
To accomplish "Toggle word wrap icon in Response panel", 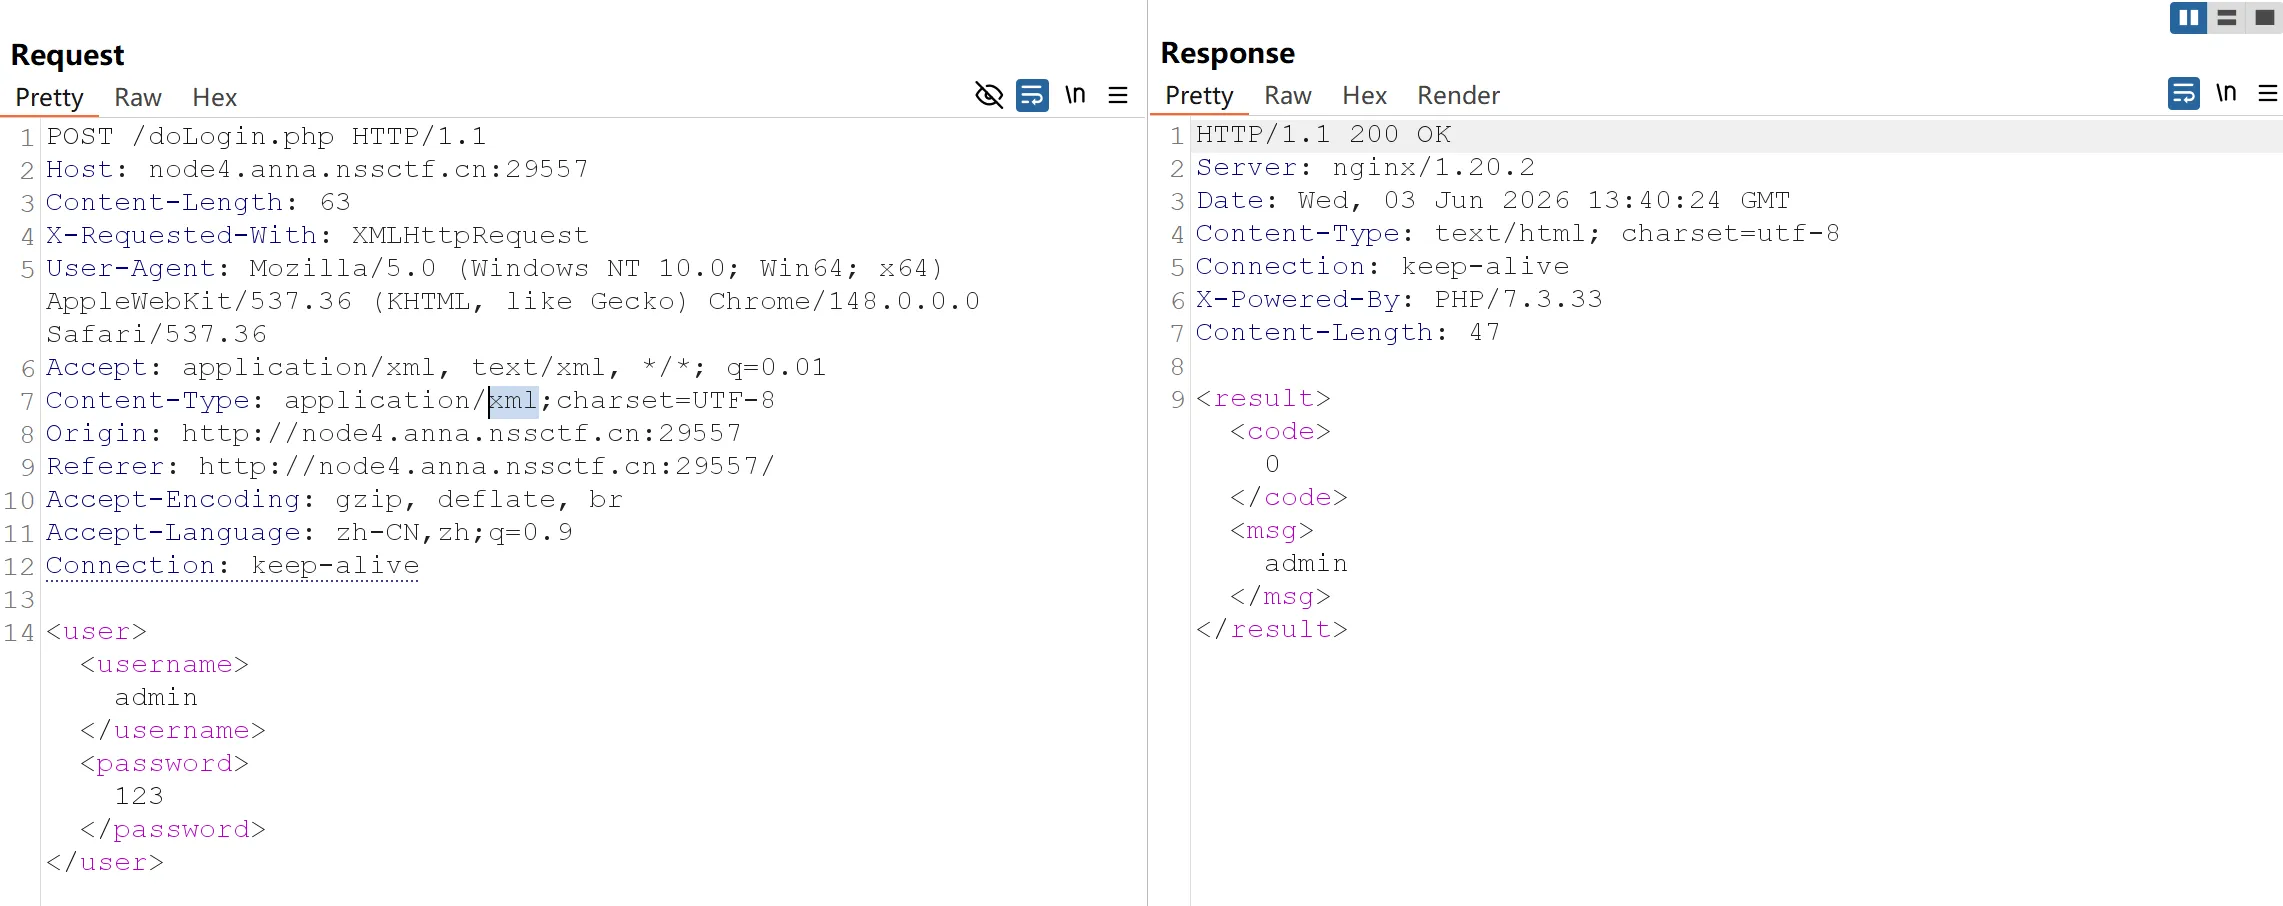I will coord(2184,93).
